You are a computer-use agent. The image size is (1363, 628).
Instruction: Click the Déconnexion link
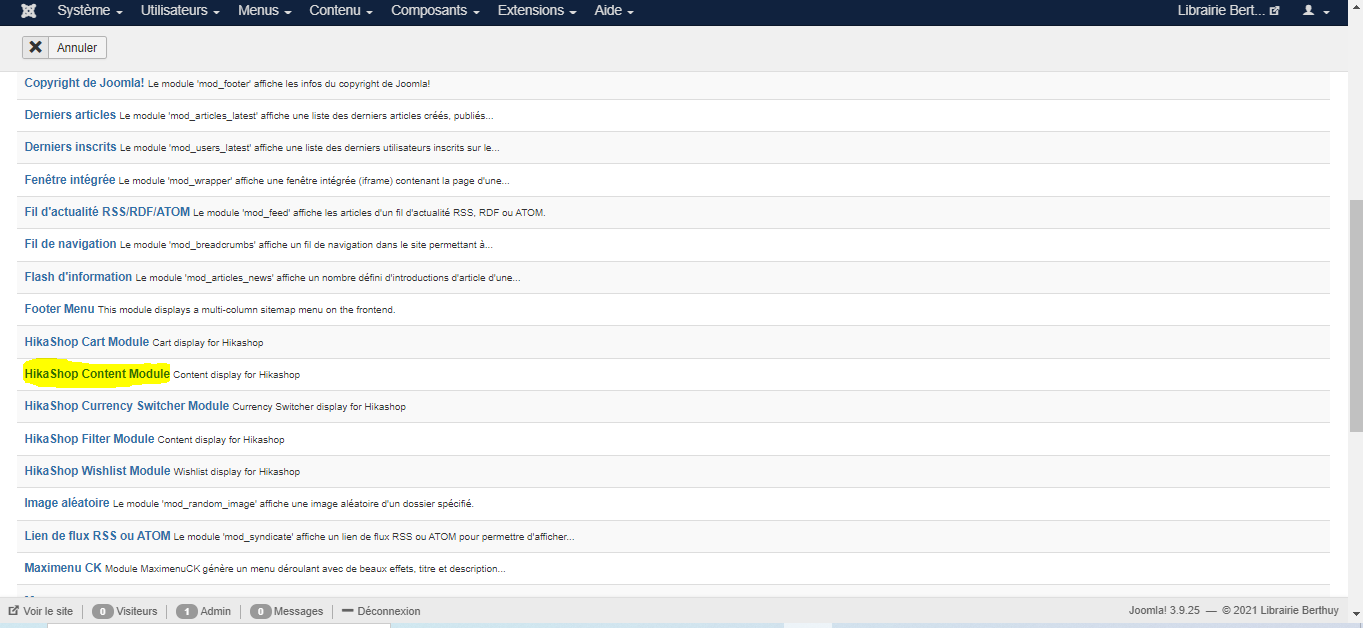pos(389,611)
